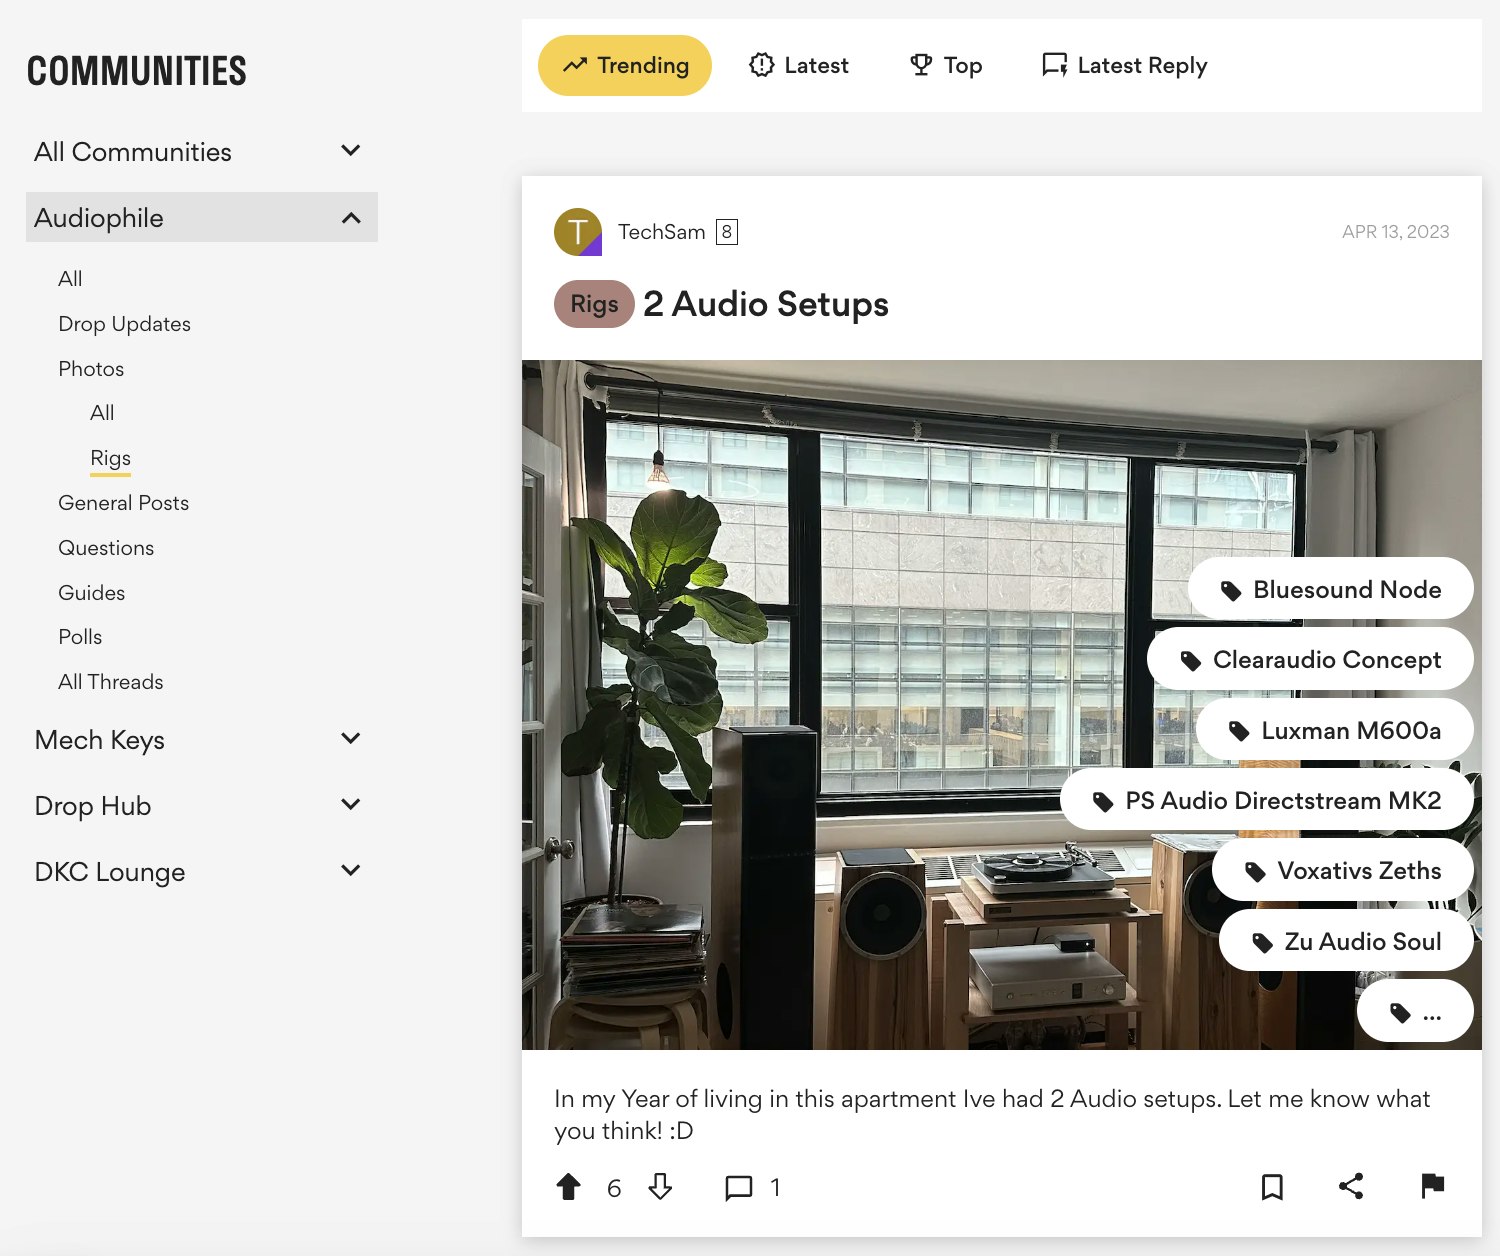Show more product tags via ellipsis tag
1500x1256 pixels.
tap(1415, 1013)
